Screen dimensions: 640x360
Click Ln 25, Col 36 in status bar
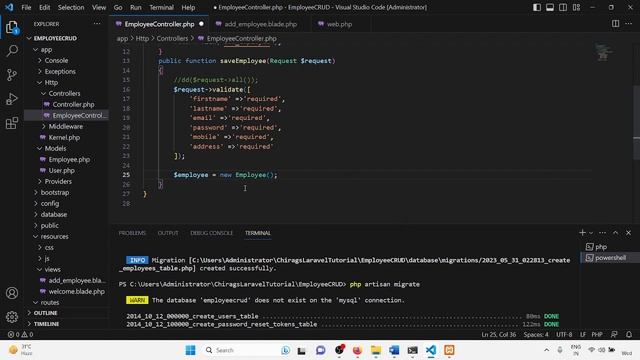(x=498, y=334)
